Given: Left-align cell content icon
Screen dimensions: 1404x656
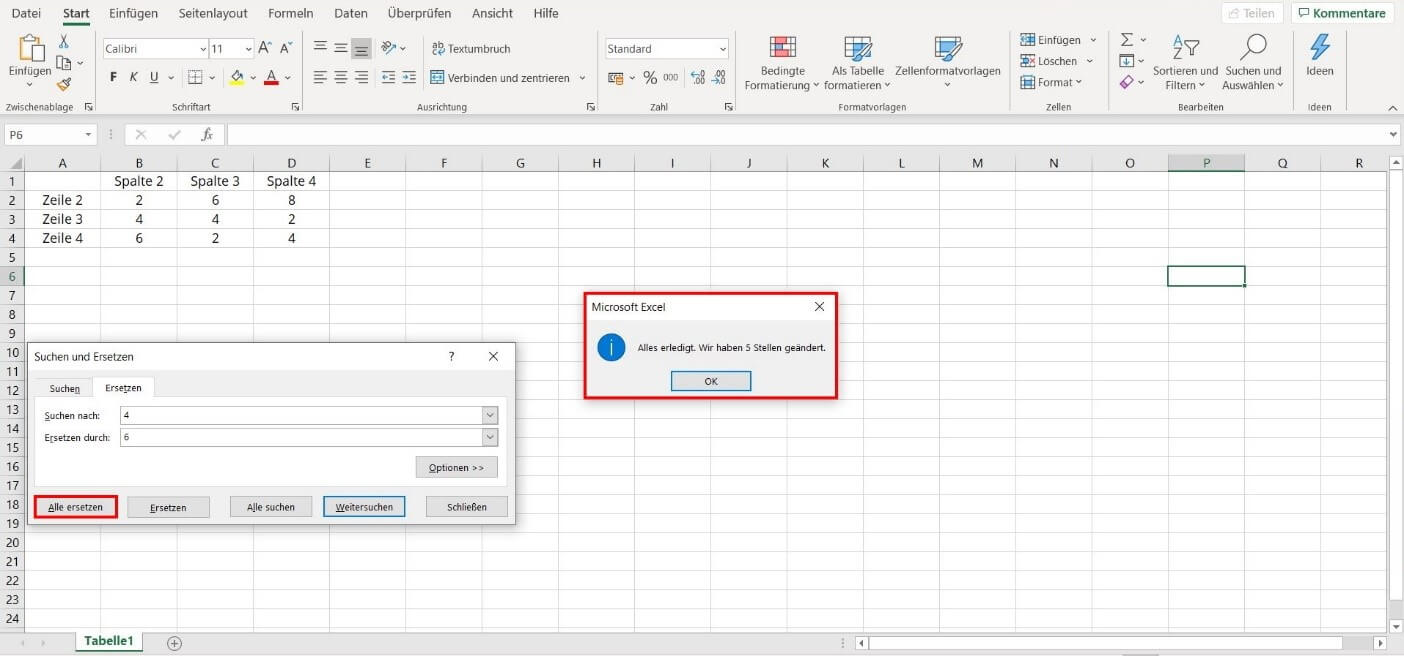Looking at the screenshot, I should point(320,77).
